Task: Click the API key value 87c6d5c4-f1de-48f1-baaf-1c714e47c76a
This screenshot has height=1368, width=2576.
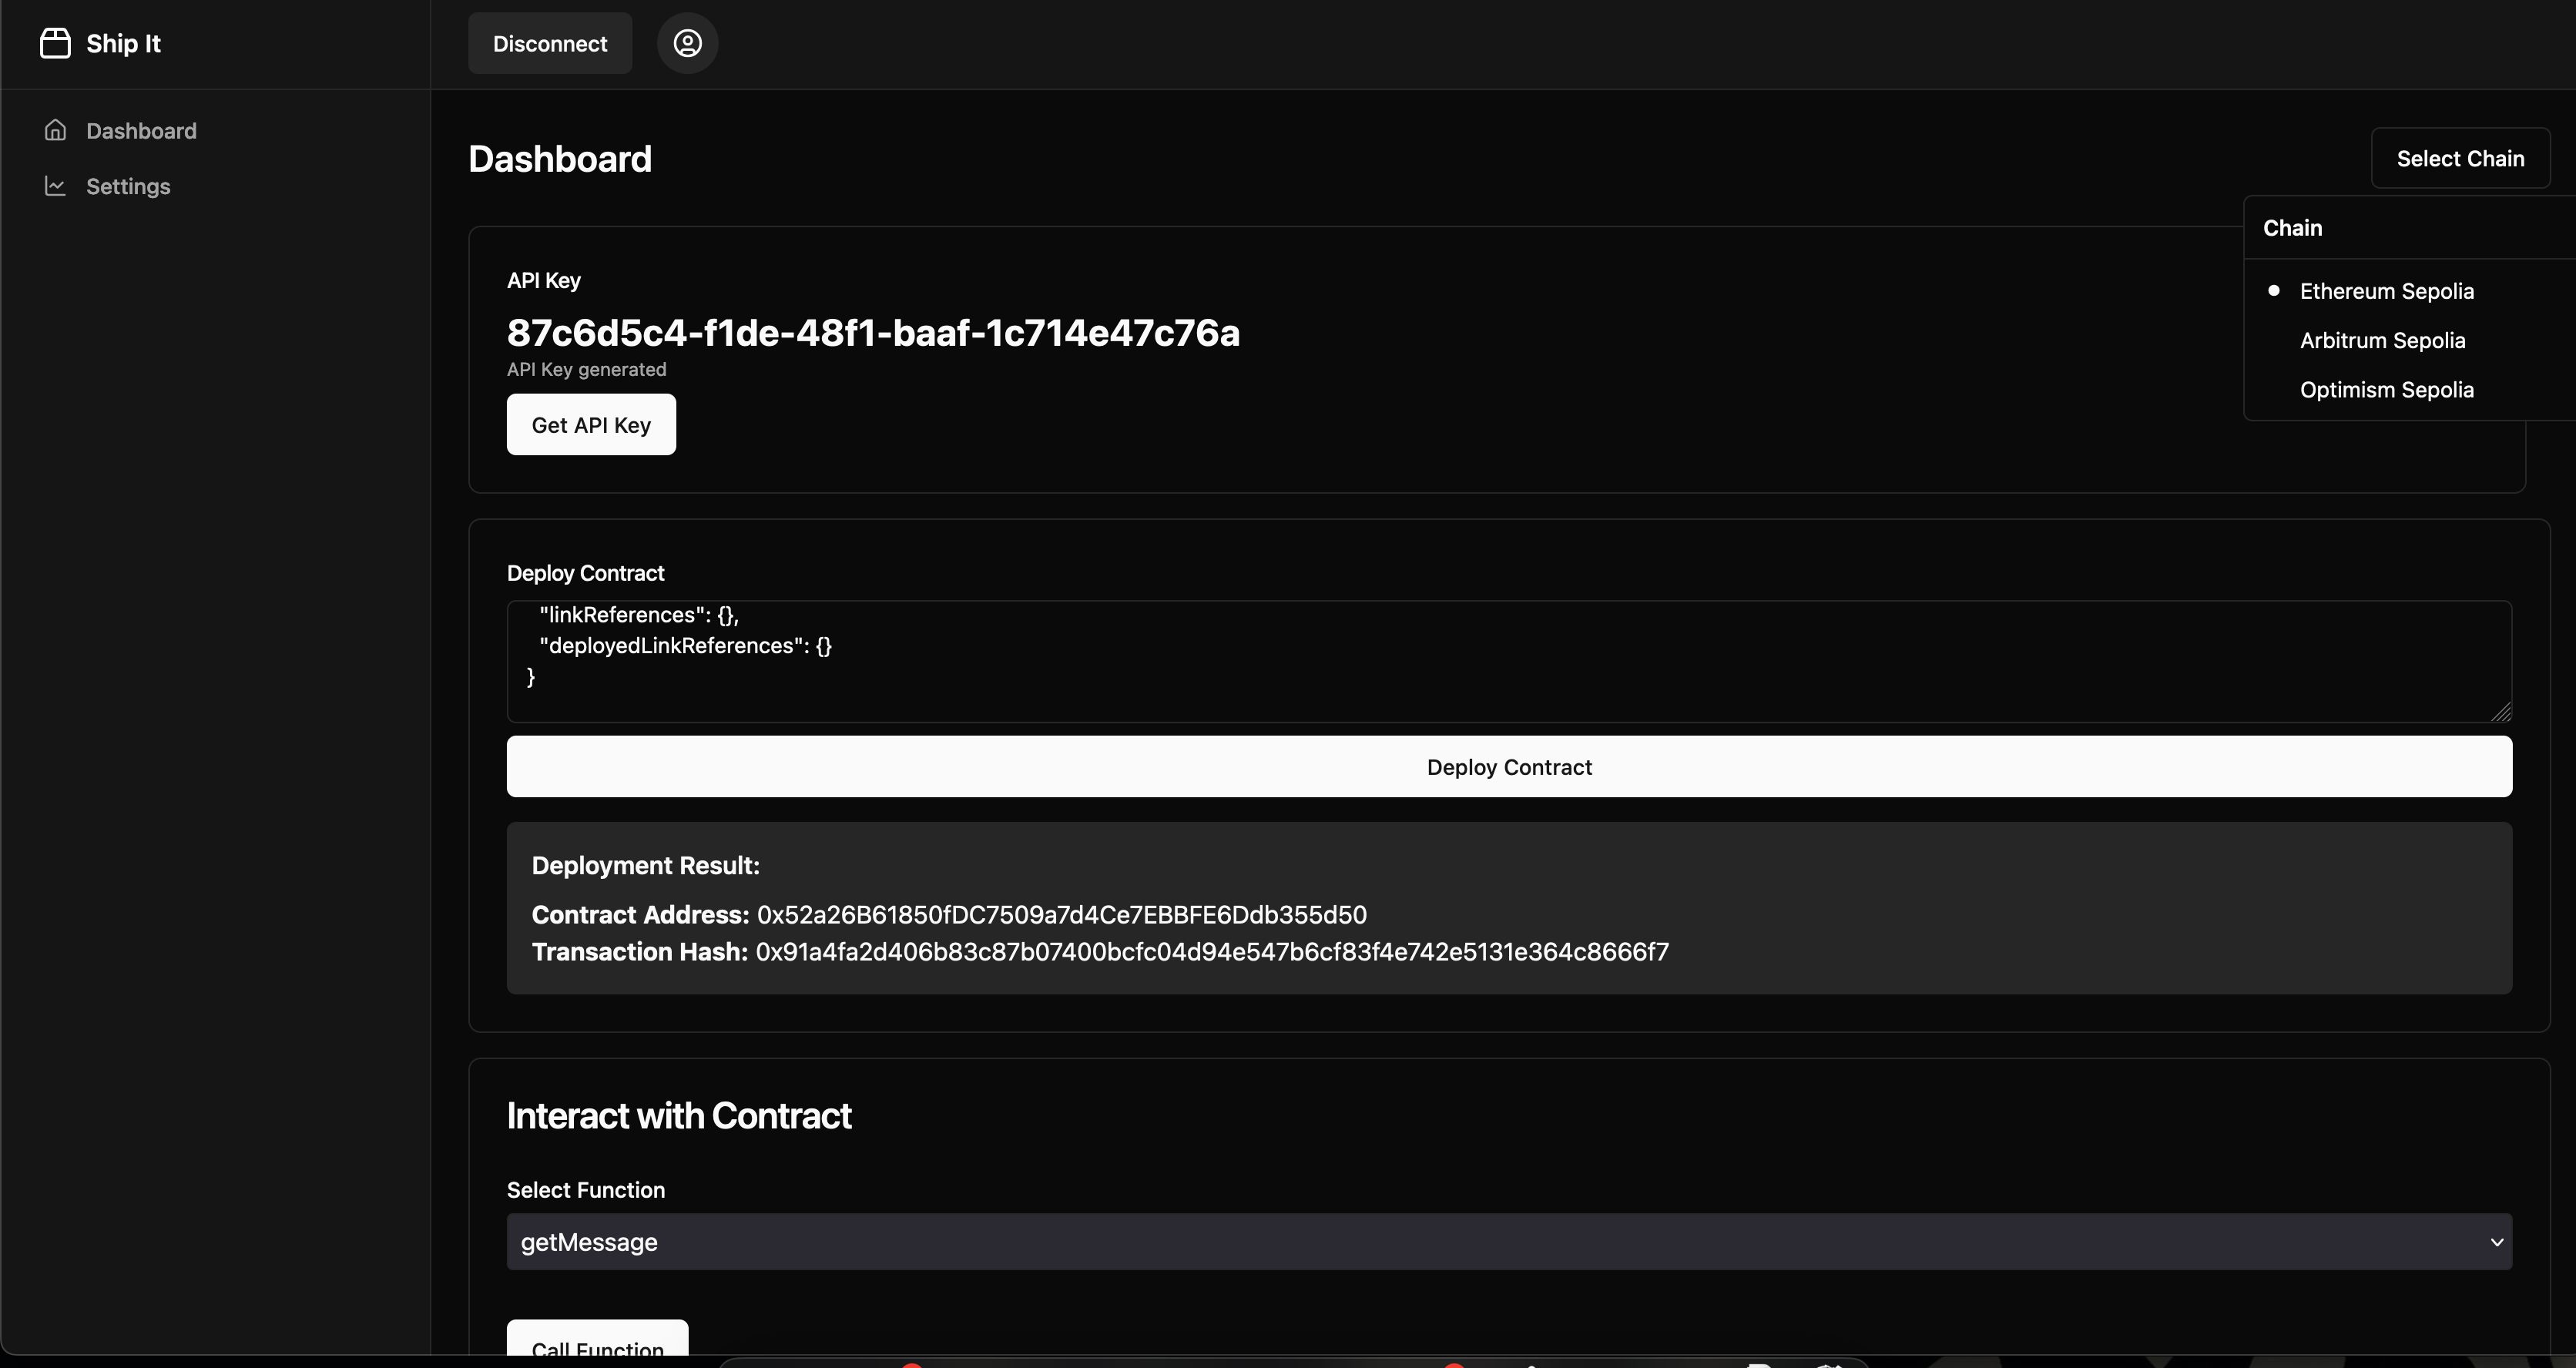Action: 873,333
